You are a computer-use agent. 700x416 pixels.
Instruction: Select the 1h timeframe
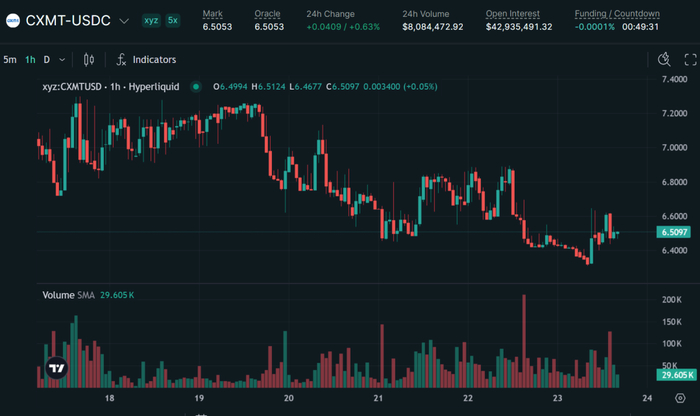pyautogui.click(x=30, y=59)
